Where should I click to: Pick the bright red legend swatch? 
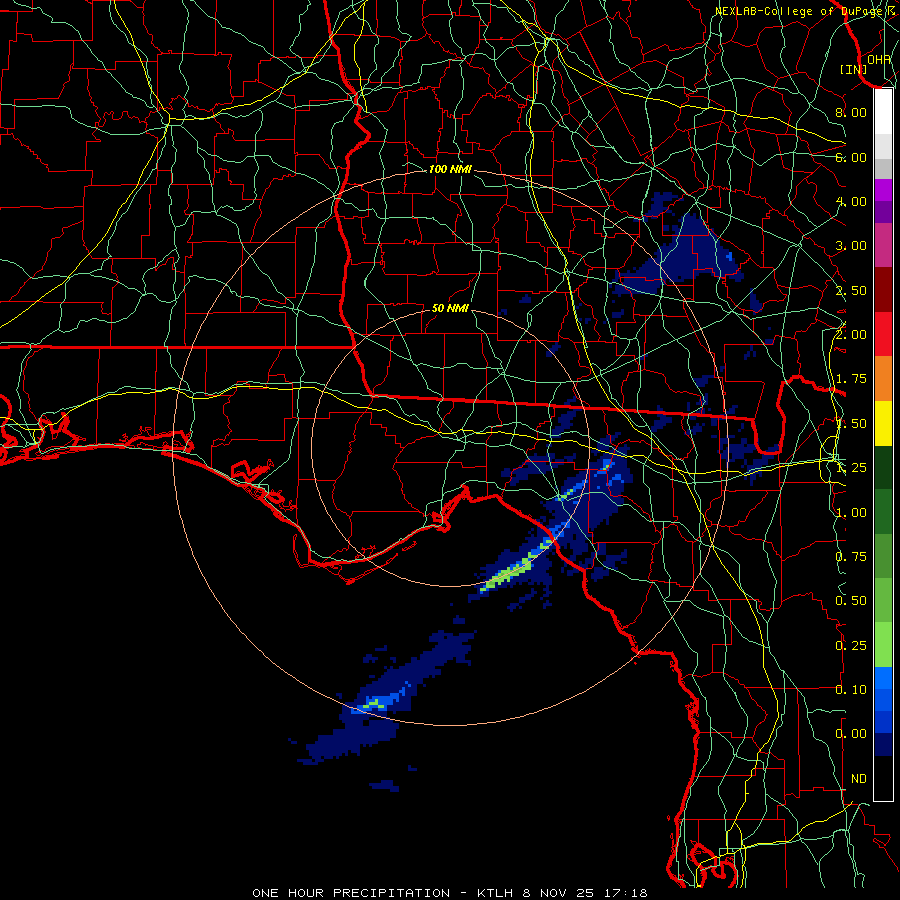(883, 335)
